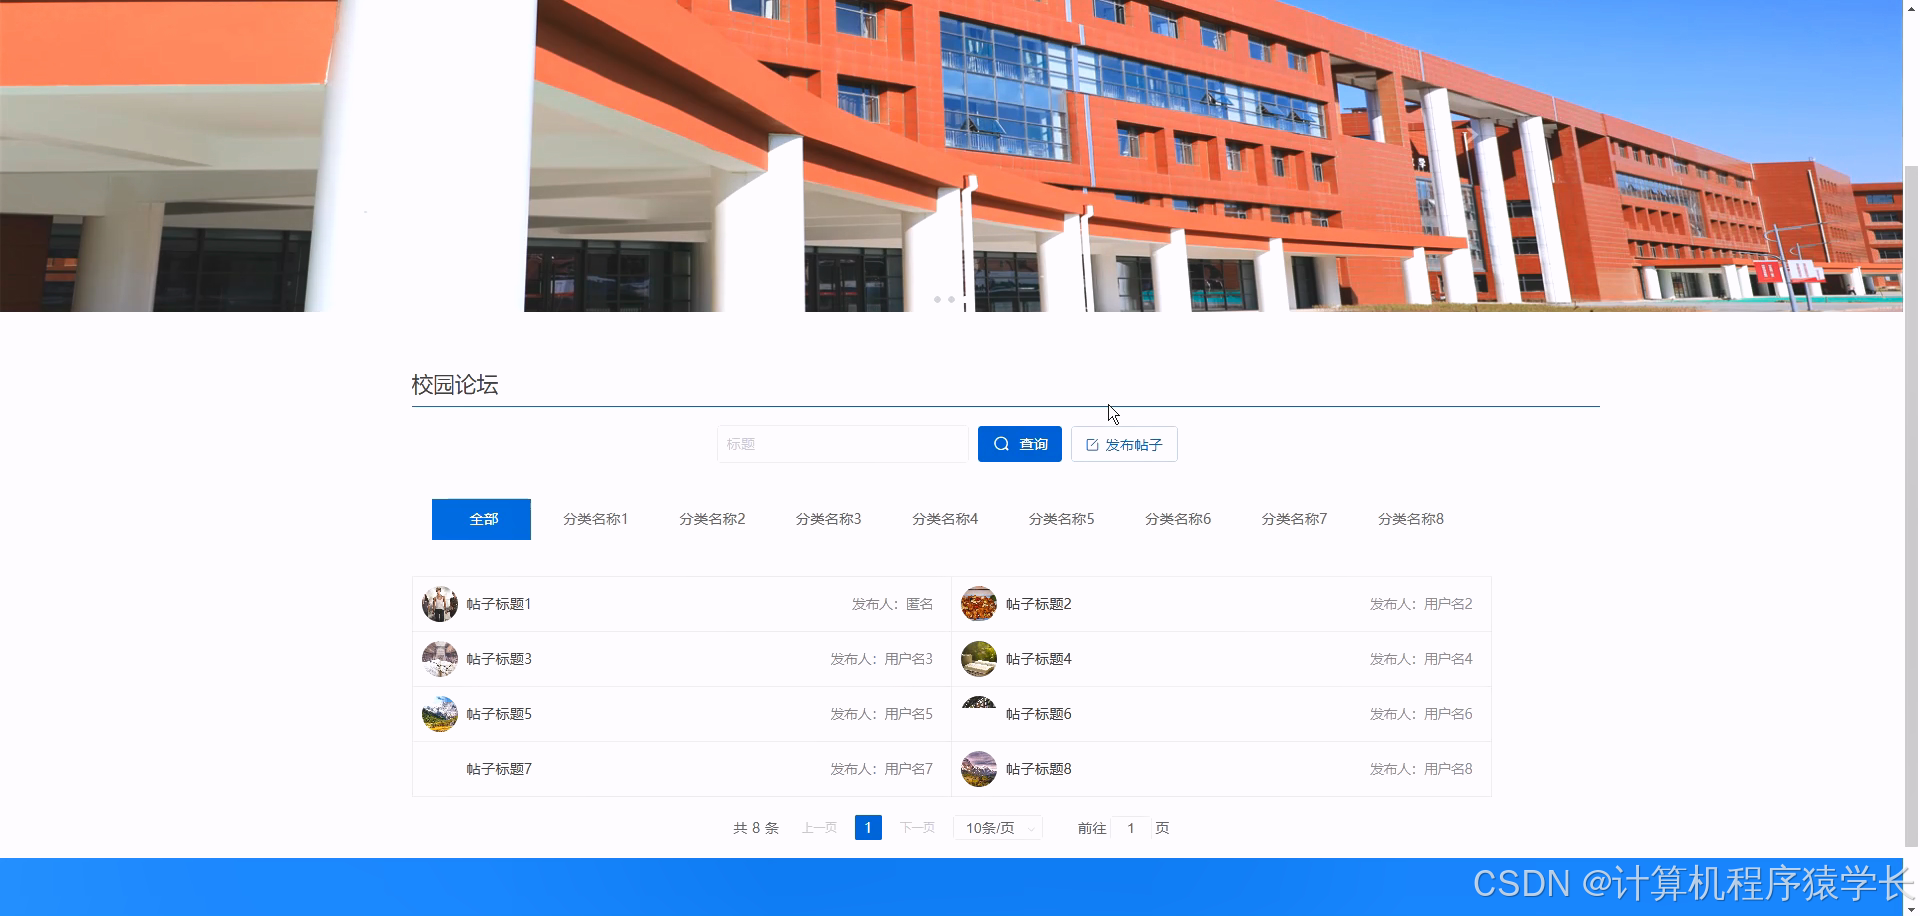Image resolution: width=1920 pixels, height=916 pixels.
Task: Click the edit icon on 发布帖子 button
Action: [1090, 444]
